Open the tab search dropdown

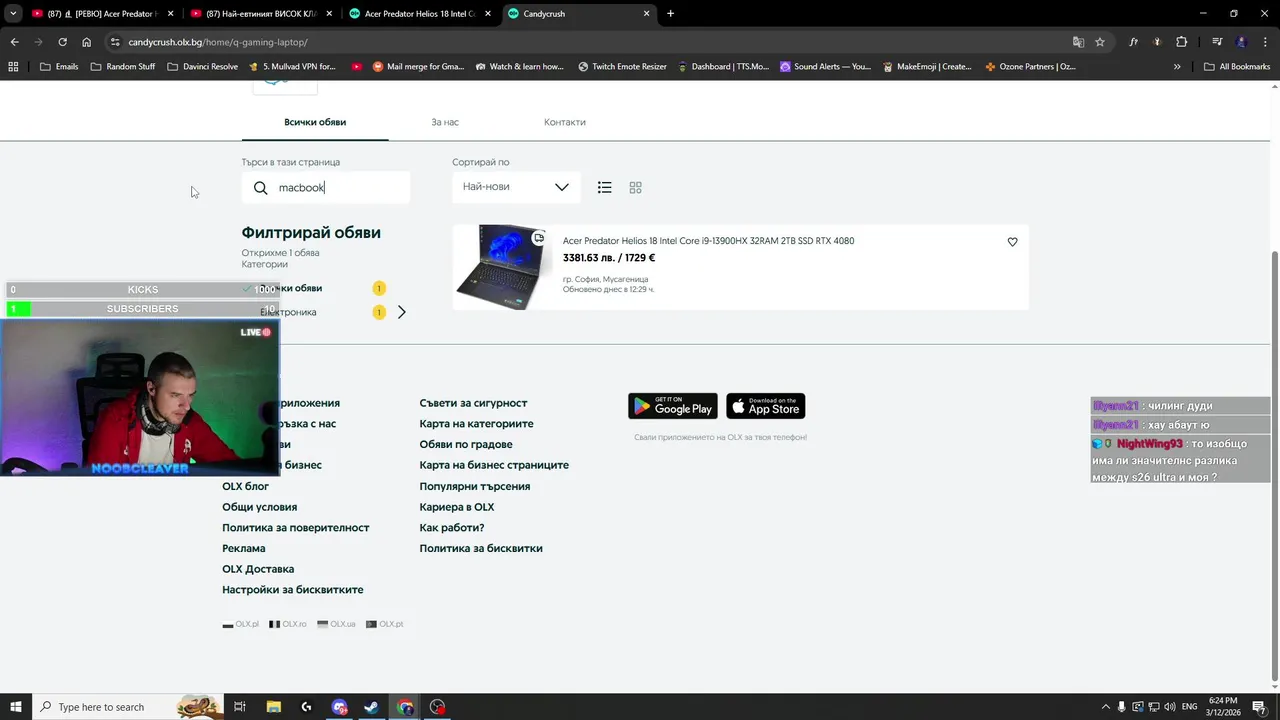click(13, 14)
